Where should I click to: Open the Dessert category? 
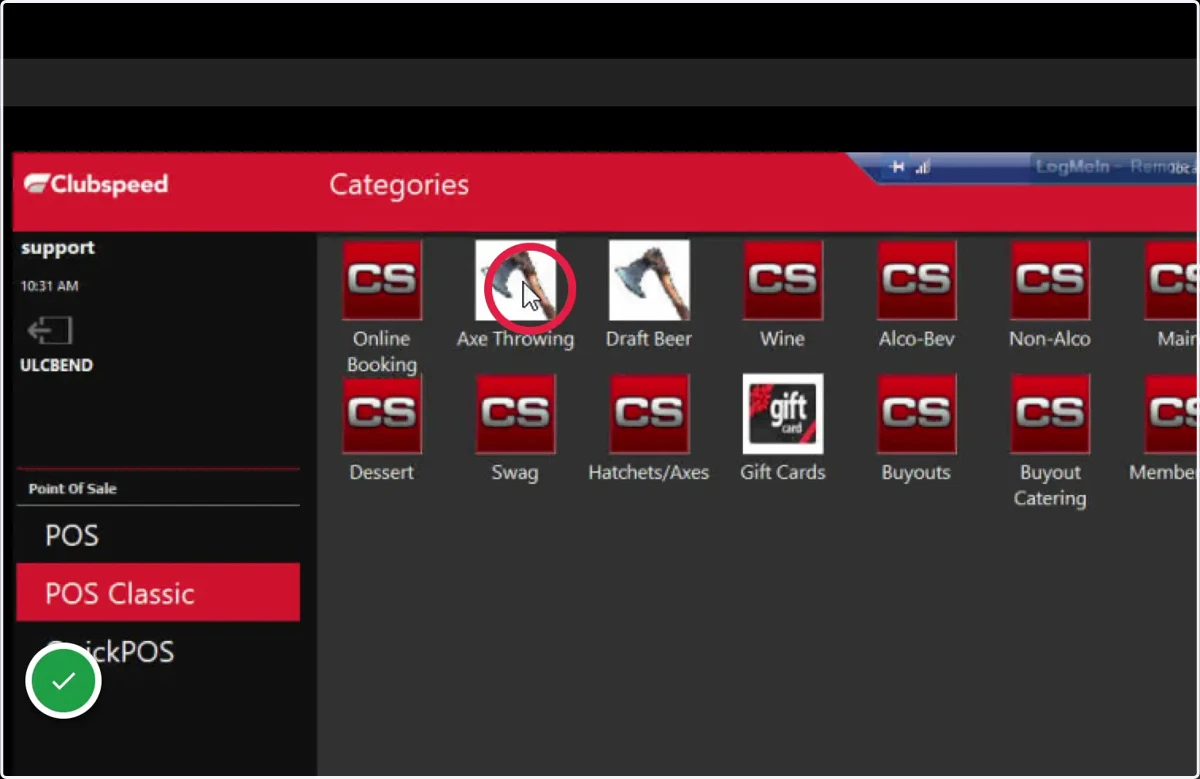[381, 414]
